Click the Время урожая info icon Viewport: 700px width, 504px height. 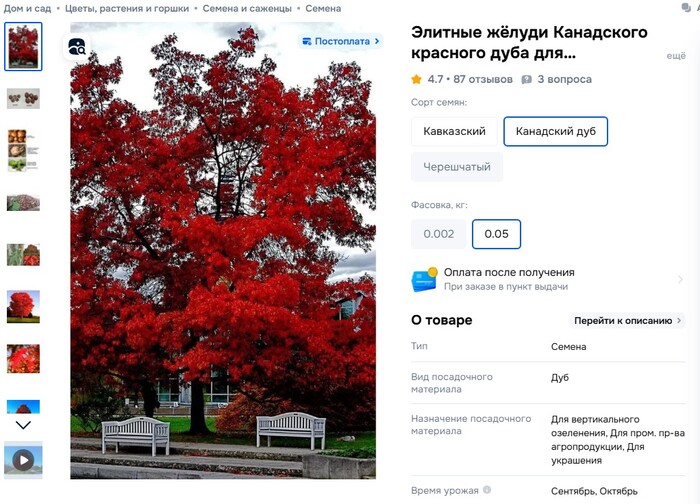(x=487, y=490)
